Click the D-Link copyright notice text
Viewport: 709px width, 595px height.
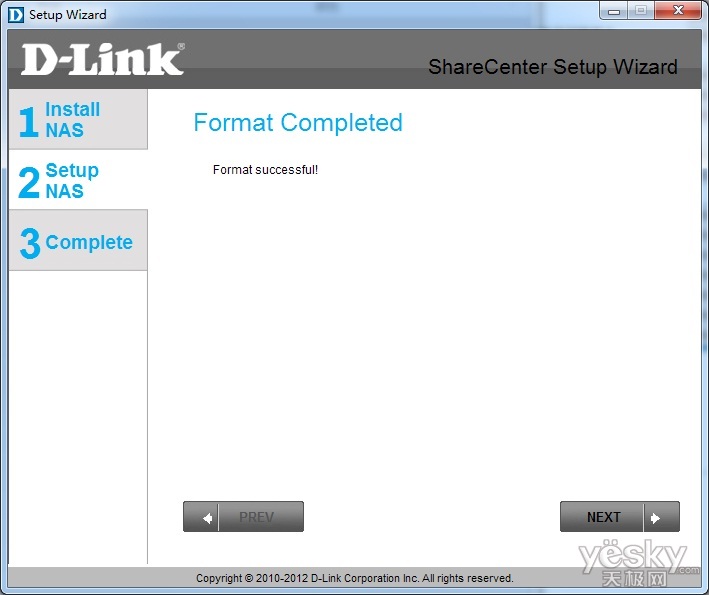click(355, 578)
